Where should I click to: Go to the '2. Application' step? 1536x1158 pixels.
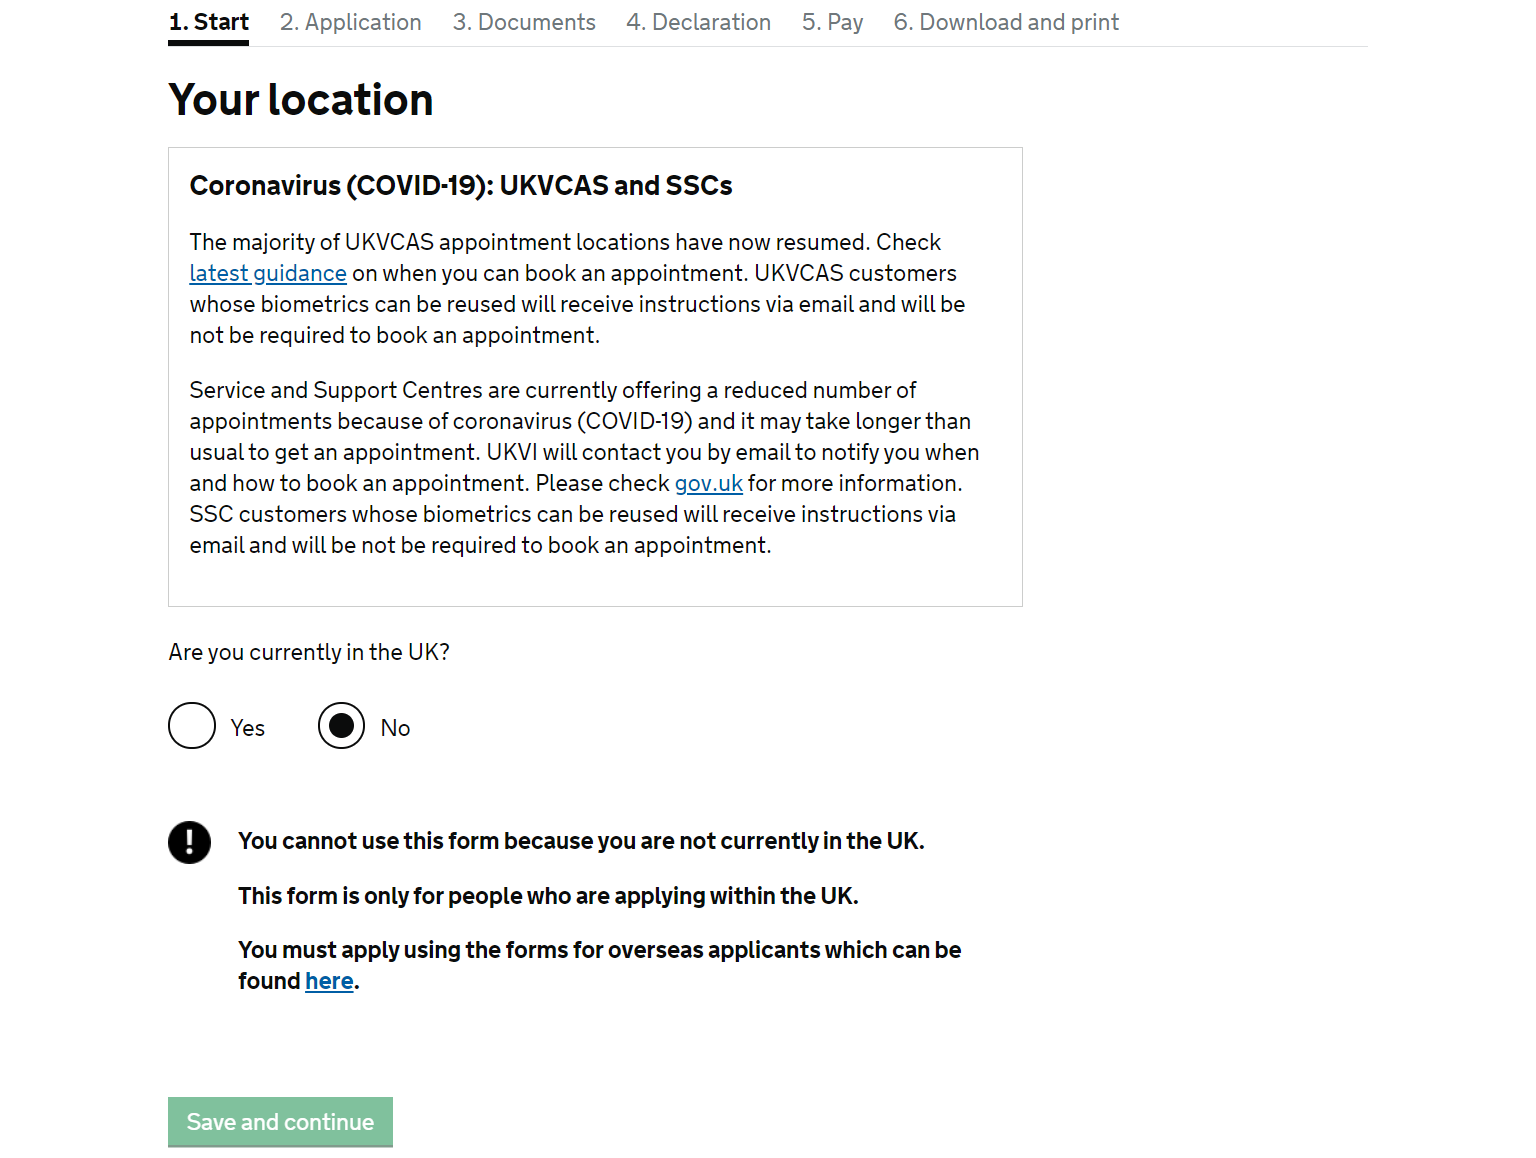[x=351, y=22]
